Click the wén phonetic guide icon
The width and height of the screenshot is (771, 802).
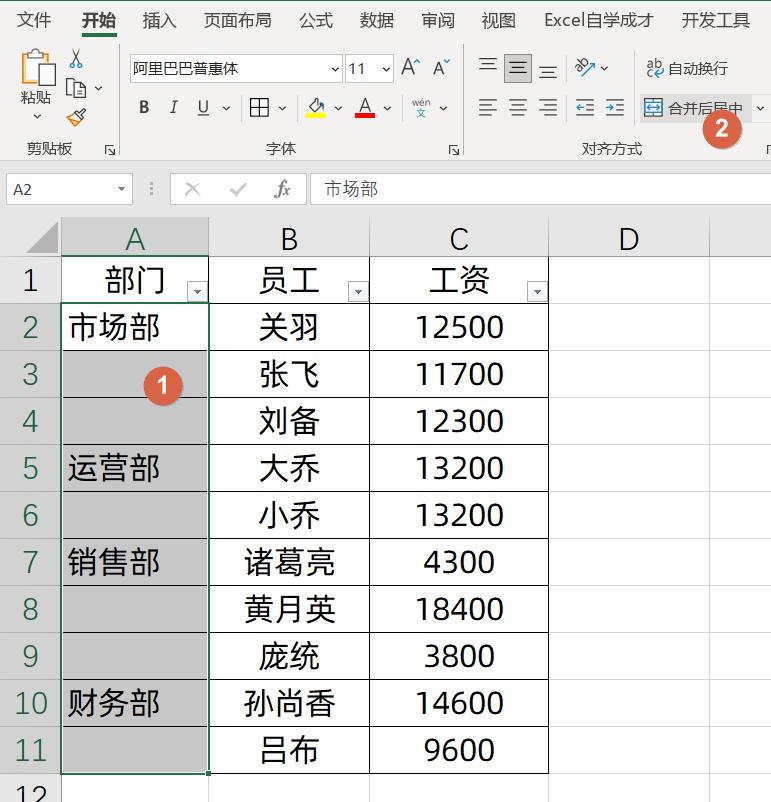click(421, 108)
